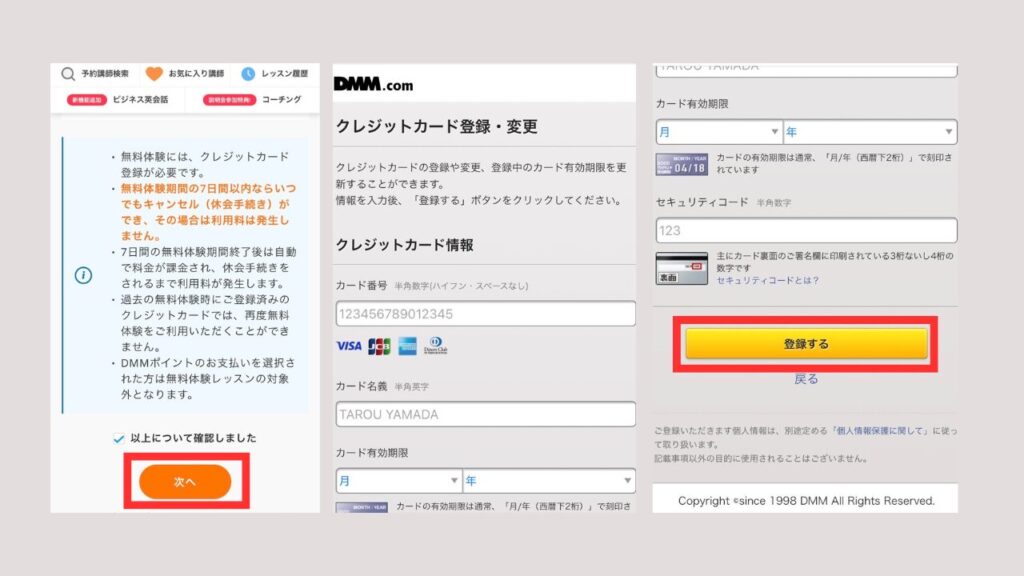The width and height of the screenshot is (1024, 576).
Task: Click the red badge beside コーチング
Action: pyautogui.click(x=229, y=100)
